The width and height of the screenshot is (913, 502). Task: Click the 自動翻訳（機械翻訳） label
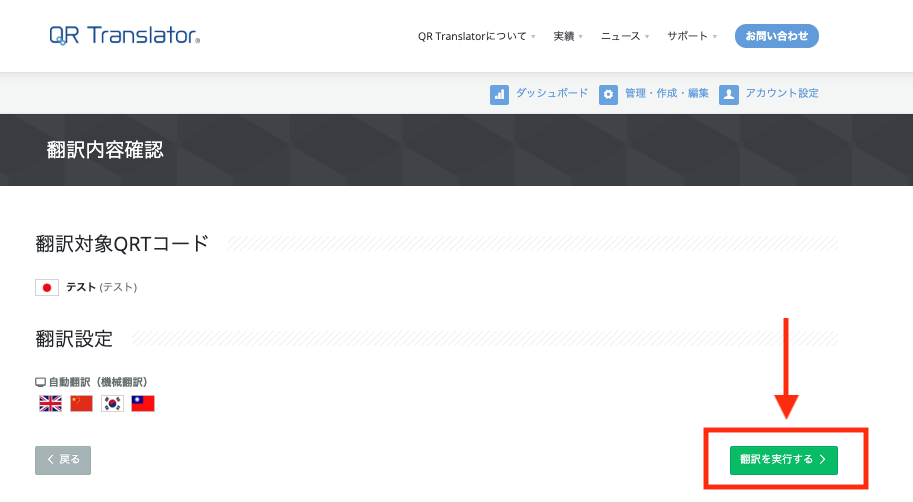[x=98, y=383]
